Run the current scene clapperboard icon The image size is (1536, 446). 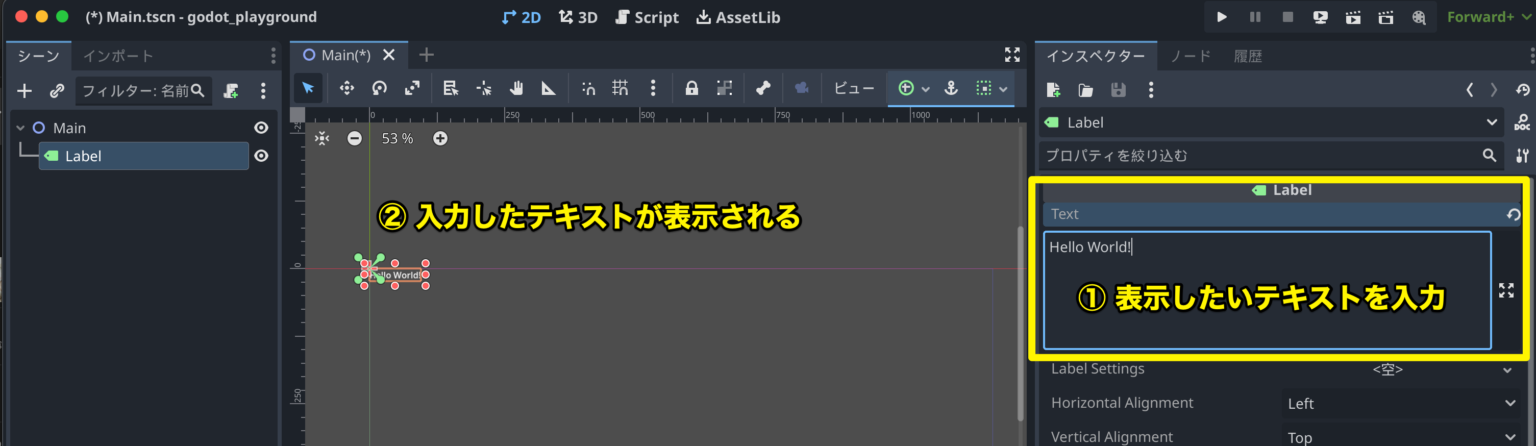(x=1353, y=17)
